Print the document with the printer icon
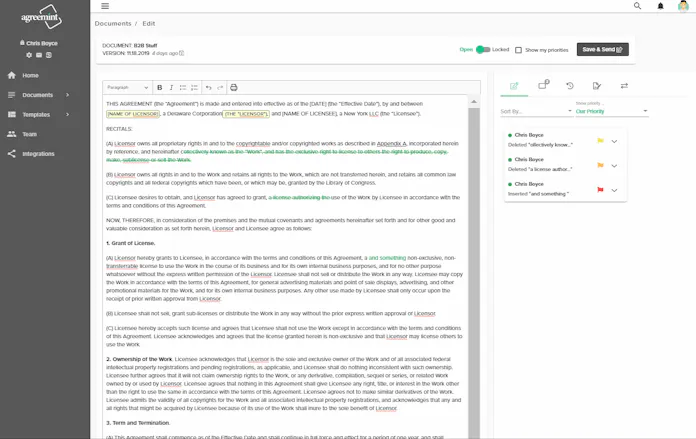696x439 pixels. pyautogui.click(x=233, y=87)
